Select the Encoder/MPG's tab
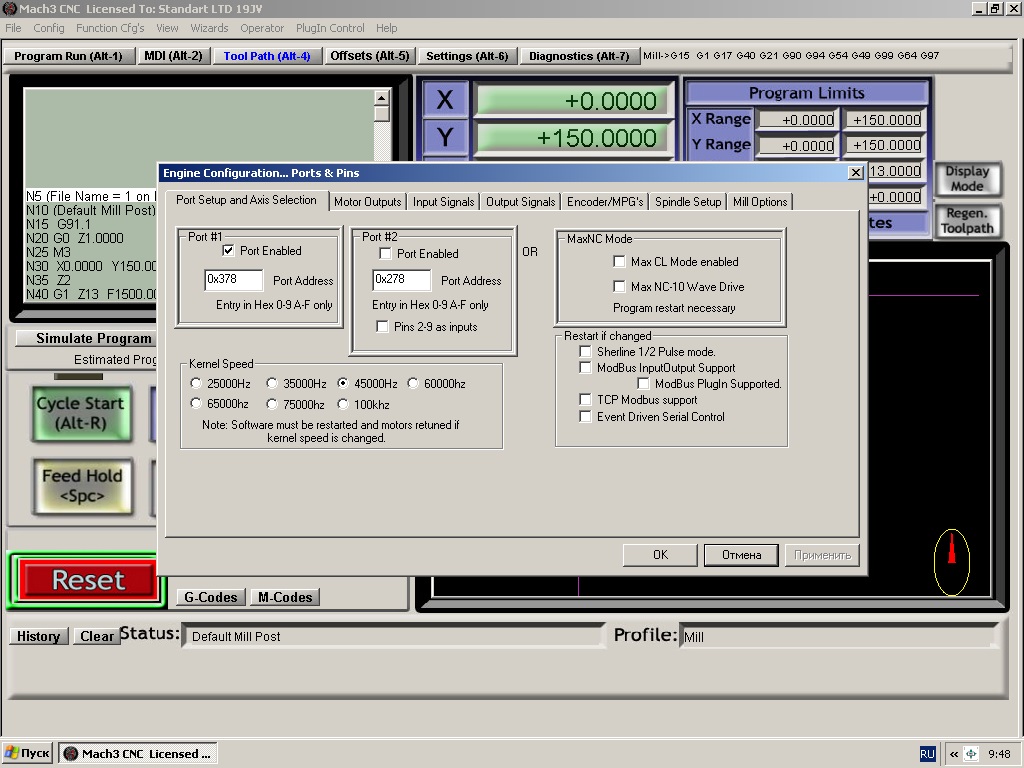This screenshot has width=1024, height=768. coord(605,202)
